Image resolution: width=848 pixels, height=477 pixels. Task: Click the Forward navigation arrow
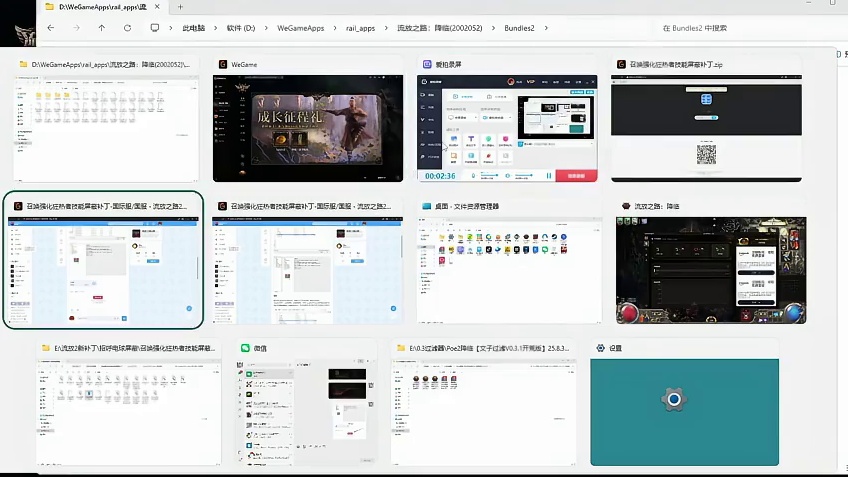[75, 28]
